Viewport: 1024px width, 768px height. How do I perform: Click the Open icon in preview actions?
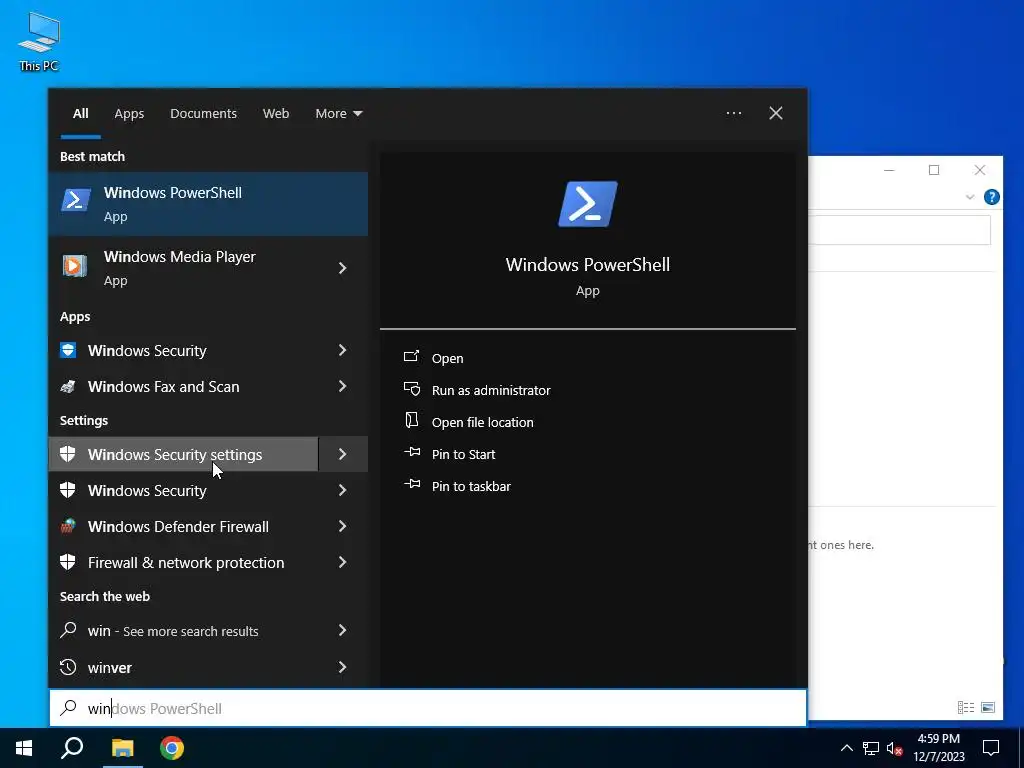tap(411, 357)
